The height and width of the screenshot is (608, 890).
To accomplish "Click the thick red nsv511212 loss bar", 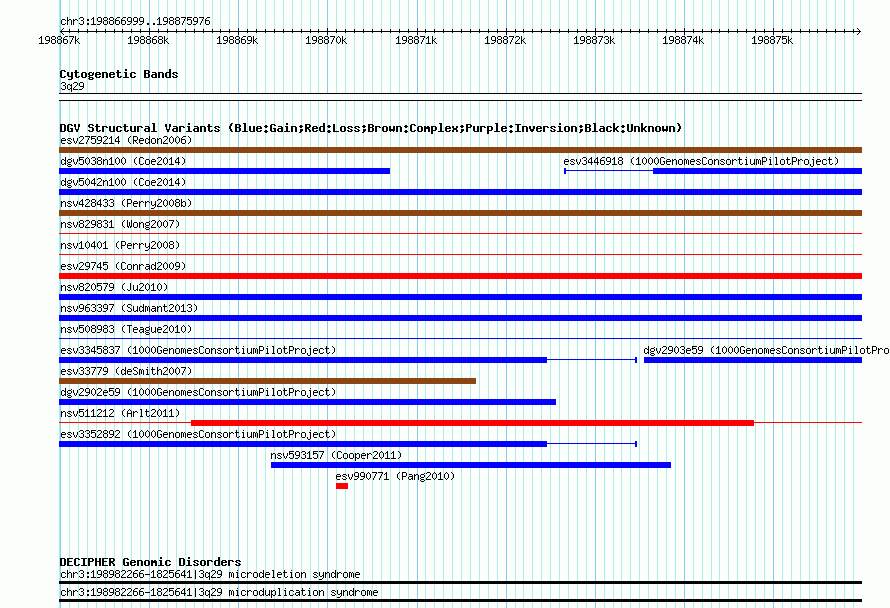I will (x=473, y=423).
